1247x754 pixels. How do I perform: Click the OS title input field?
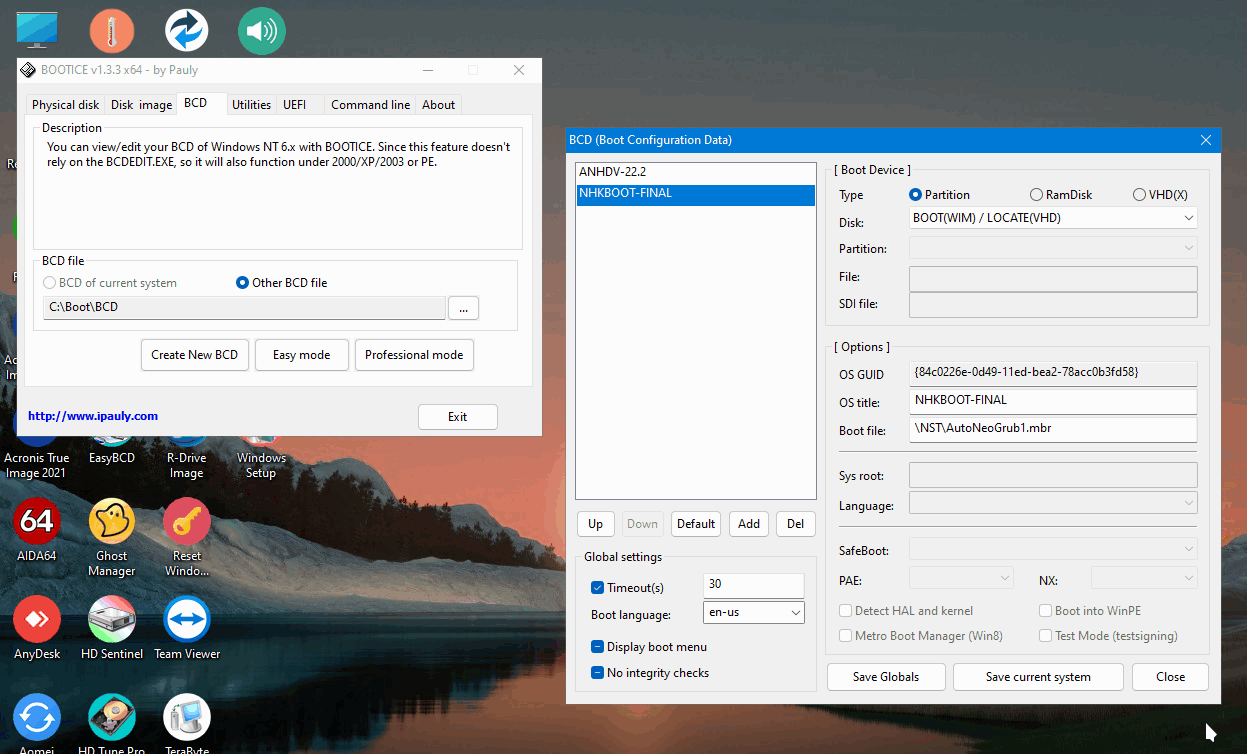1053,401
